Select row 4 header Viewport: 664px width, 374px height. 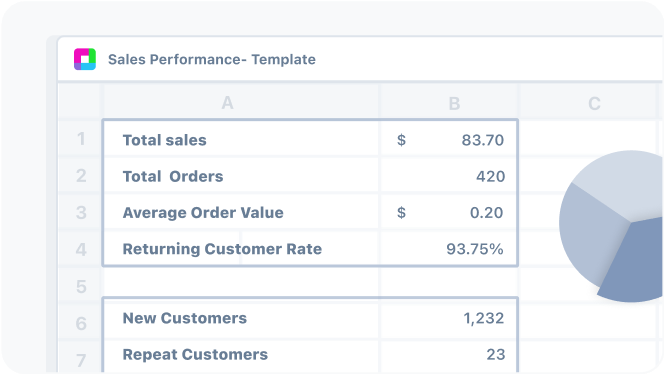tap(80, 249)
